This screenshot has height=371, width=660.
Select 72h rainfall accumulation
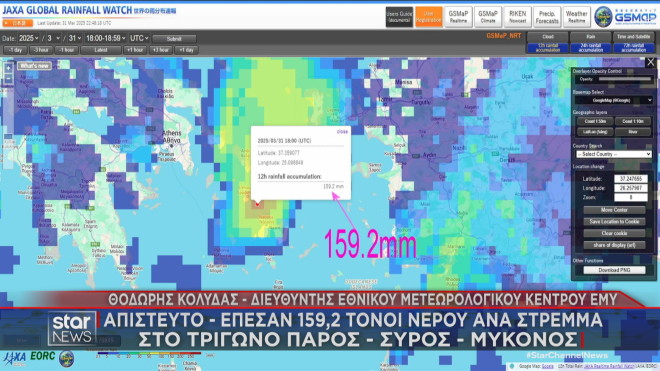(x=633, y=48)
